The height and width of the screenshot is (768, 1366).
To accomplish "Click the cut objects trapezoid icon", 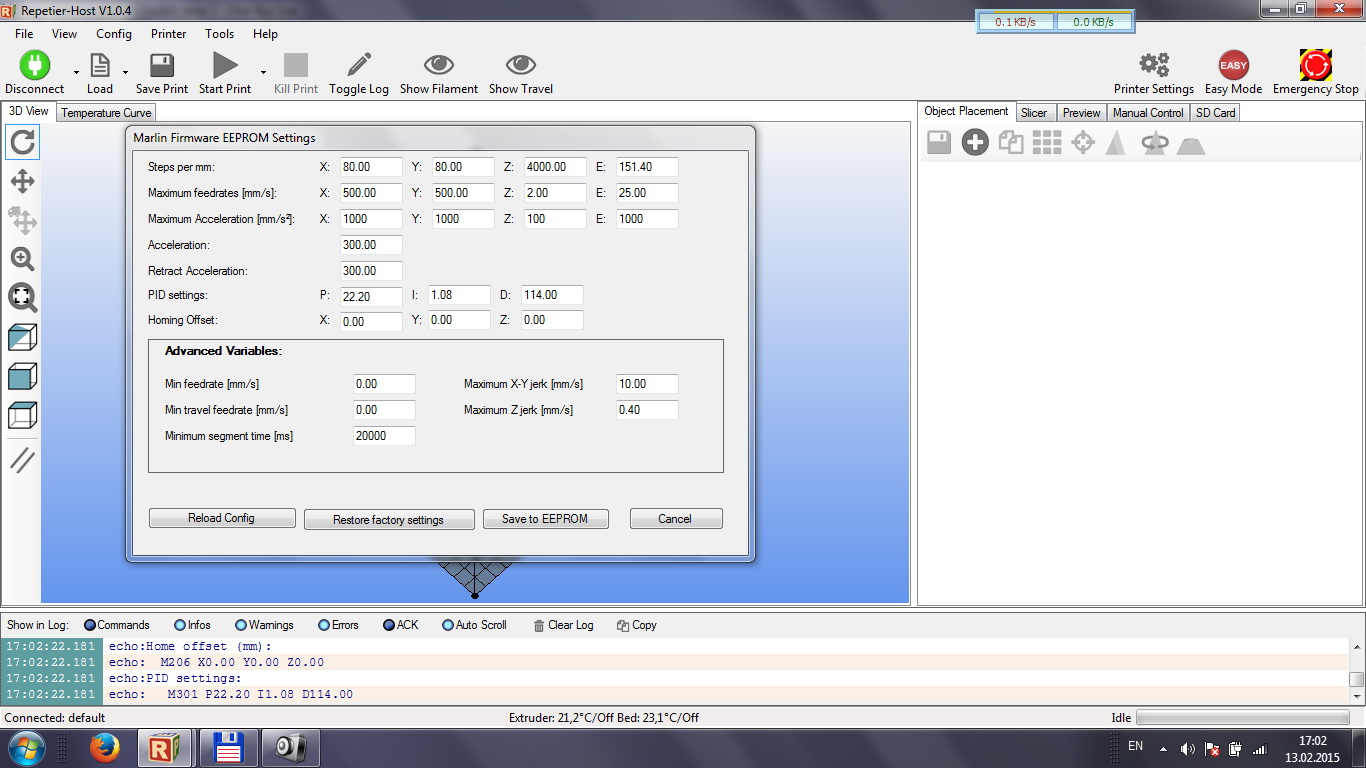I will tap(1190, 145).
